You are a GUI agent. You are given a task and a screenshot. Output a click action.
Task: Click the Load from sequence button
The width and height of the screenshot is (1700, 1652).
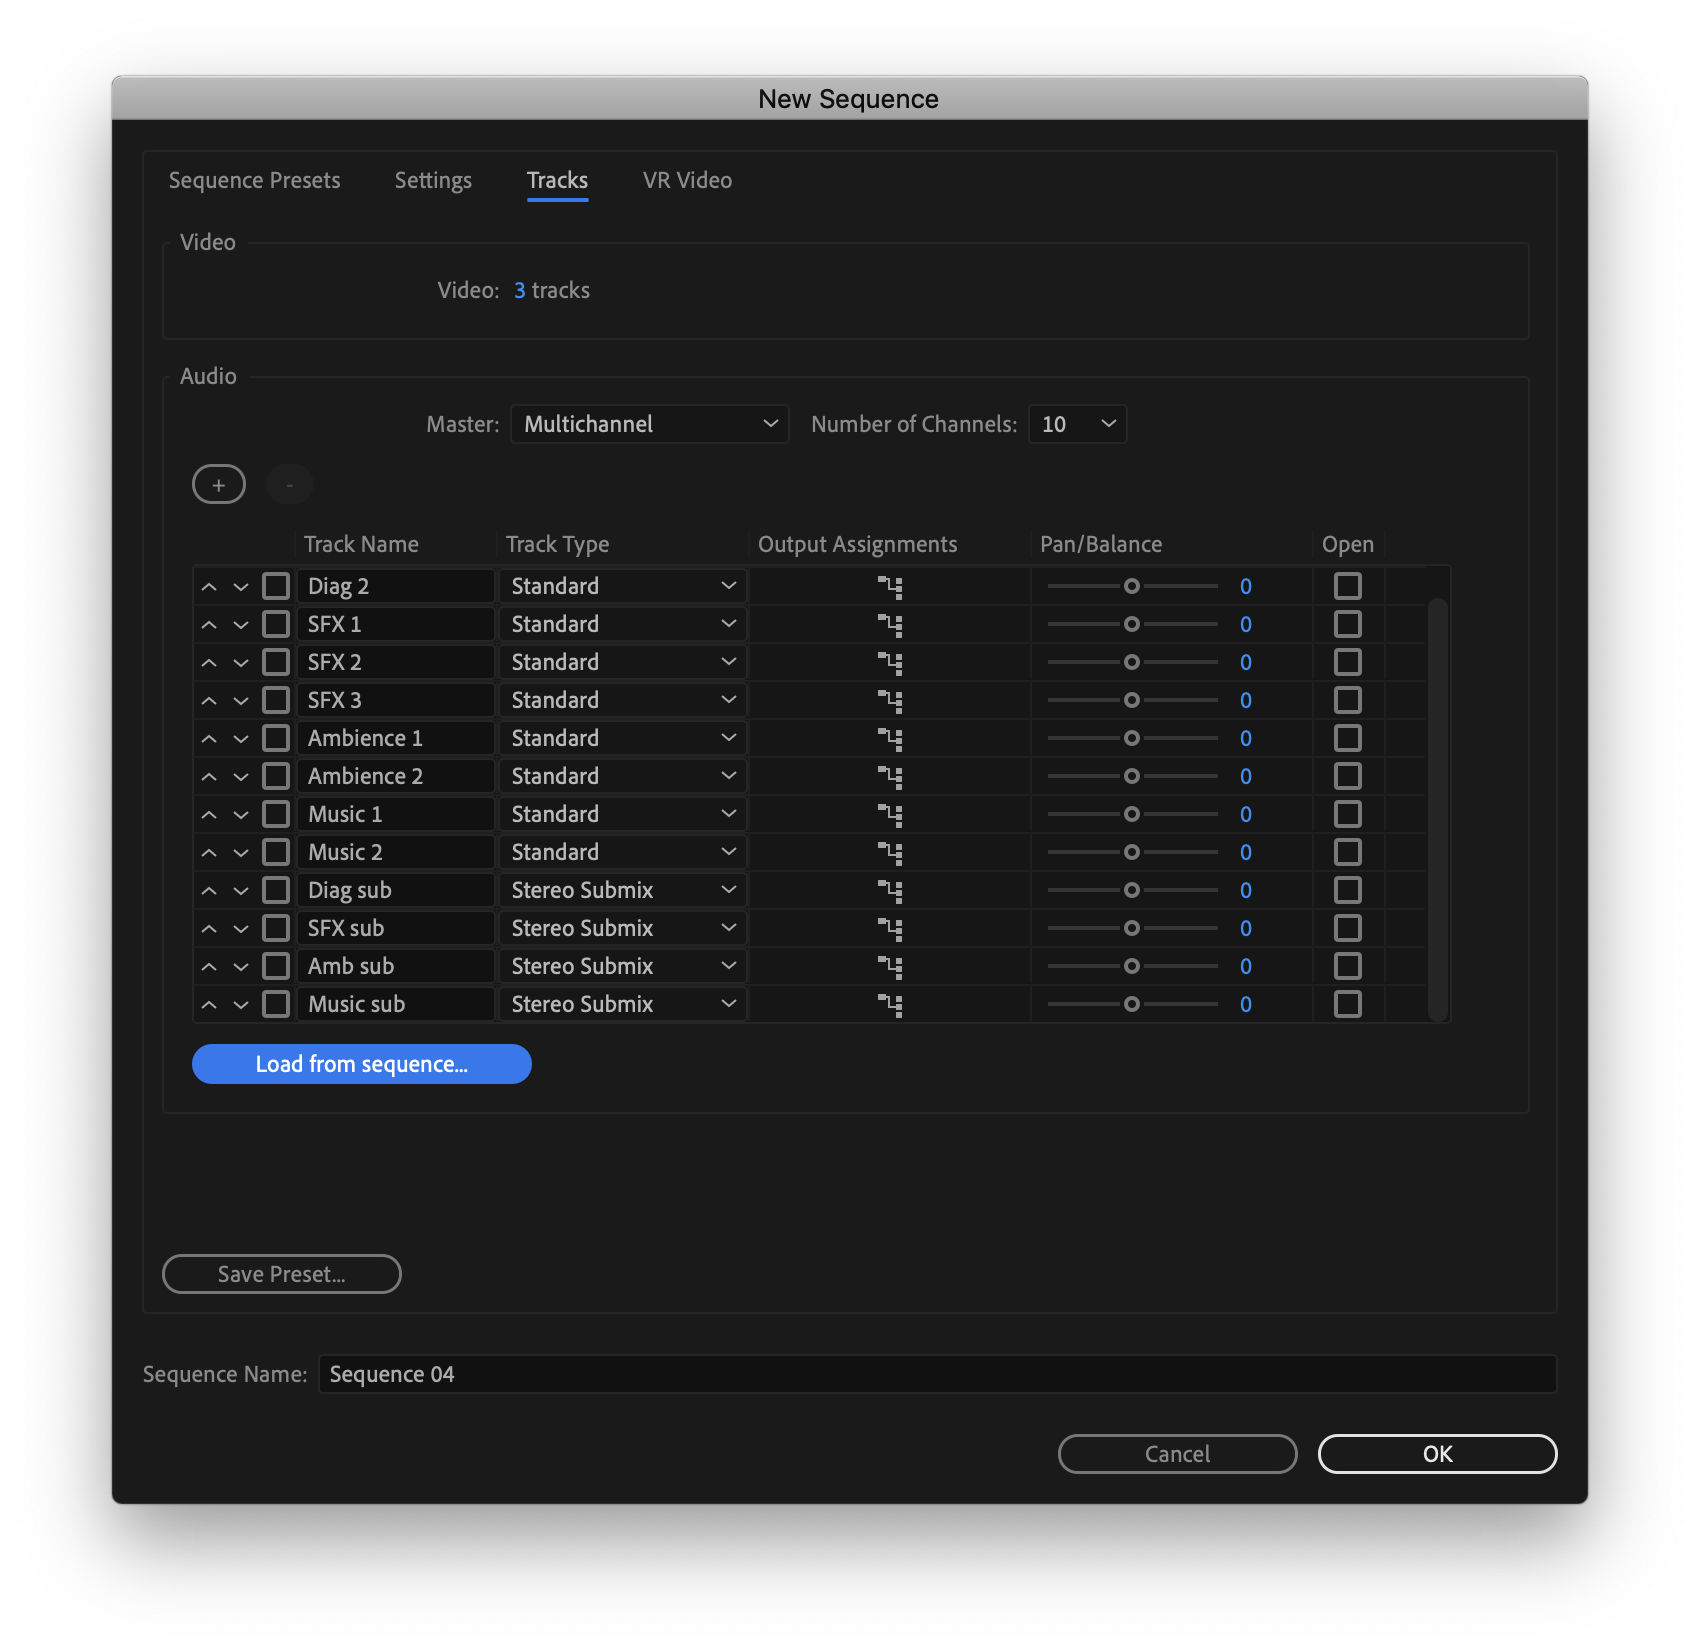pos(361,1063)
